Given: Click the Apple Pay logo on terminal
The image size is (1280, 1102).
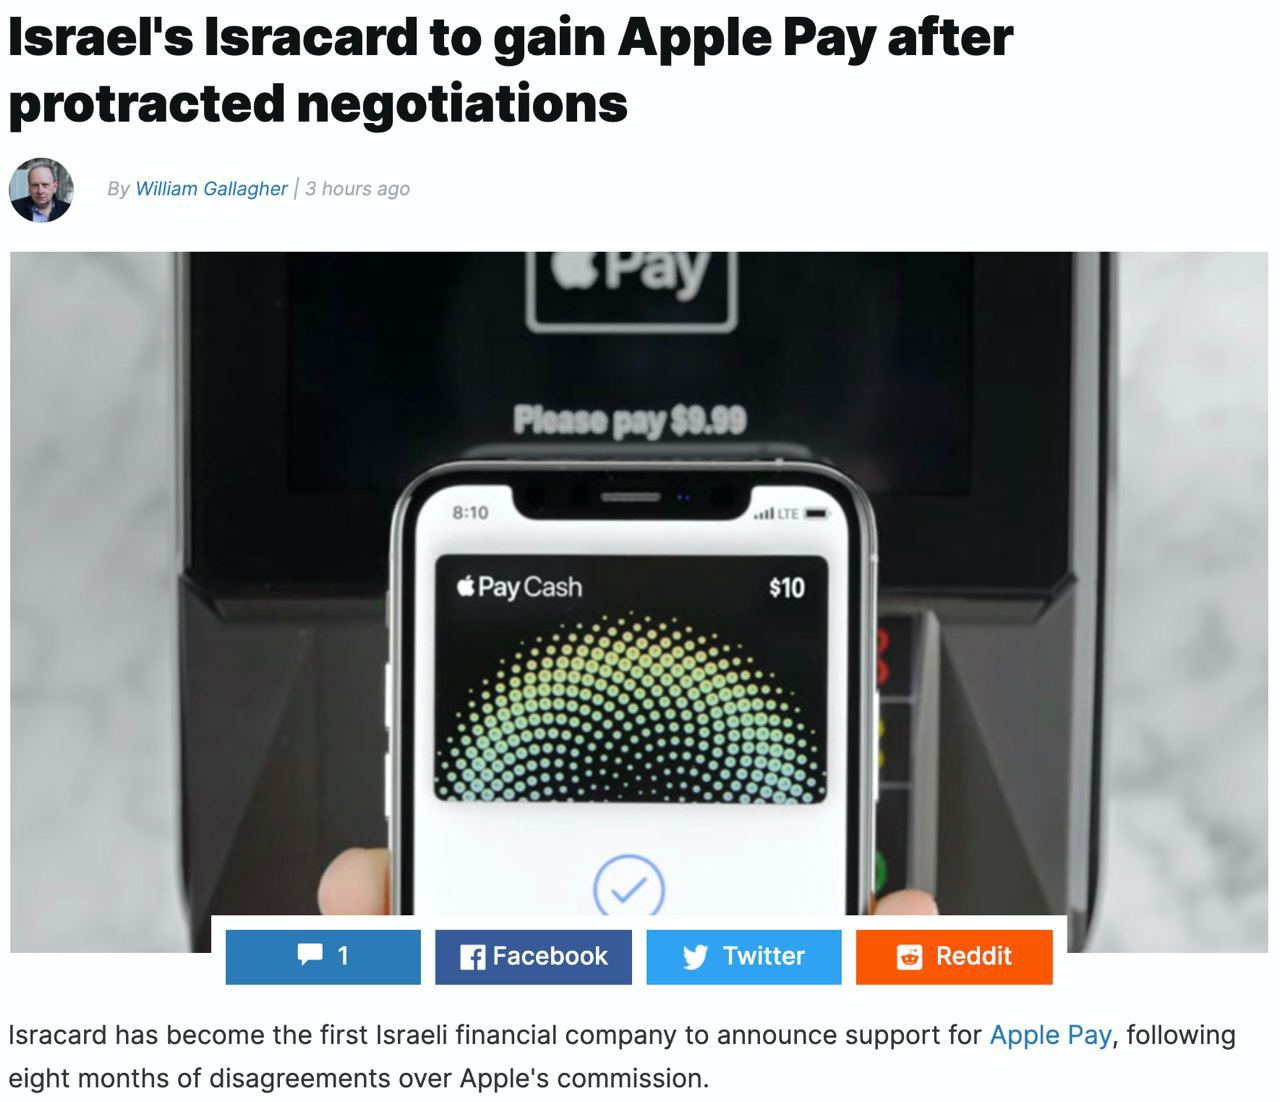Looking at the screenshot, I should [632, 283].
